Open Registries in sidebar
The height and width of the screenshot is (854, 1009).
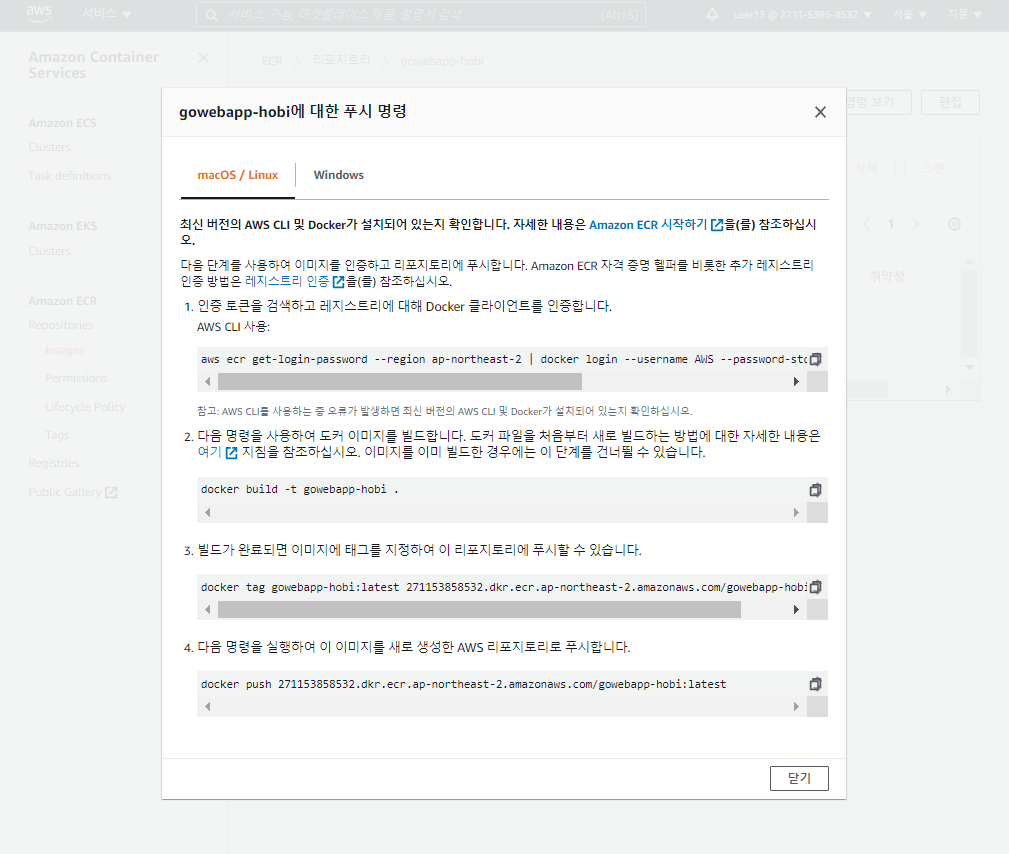[x=54, y=463]
